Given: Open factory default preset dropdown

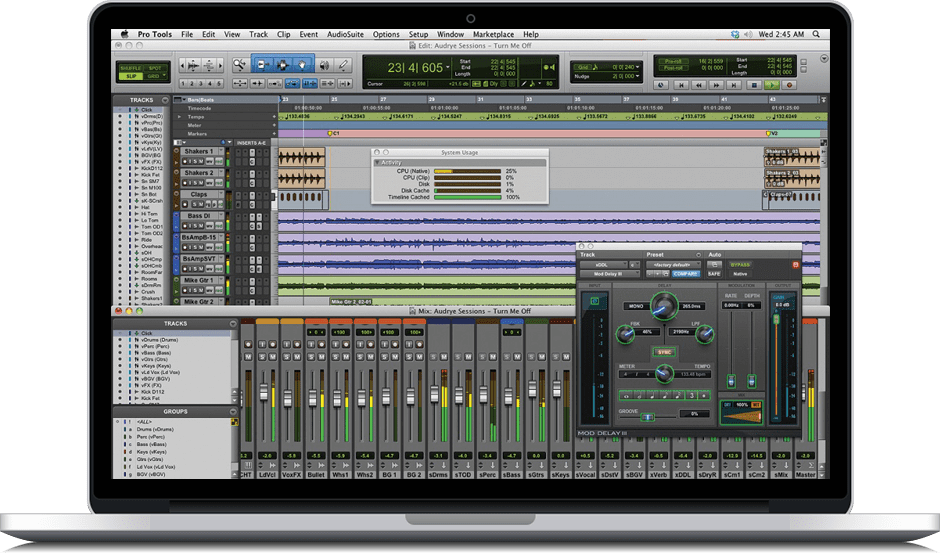Looking at the screenshot, I should point(673,265).
